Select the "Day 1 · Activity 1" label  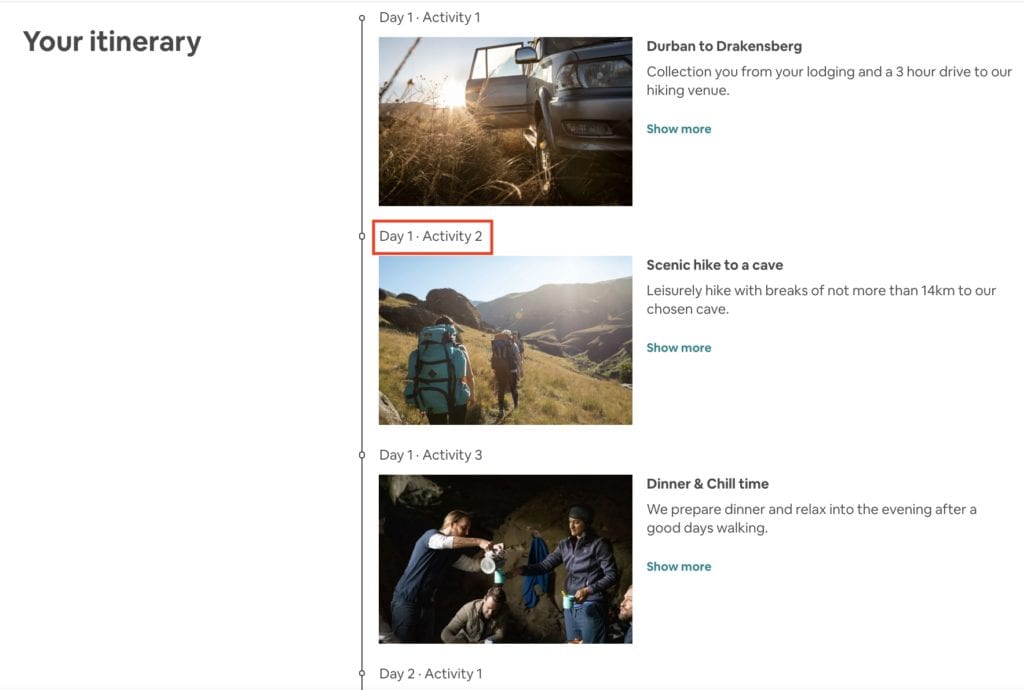tap(430, 16)
